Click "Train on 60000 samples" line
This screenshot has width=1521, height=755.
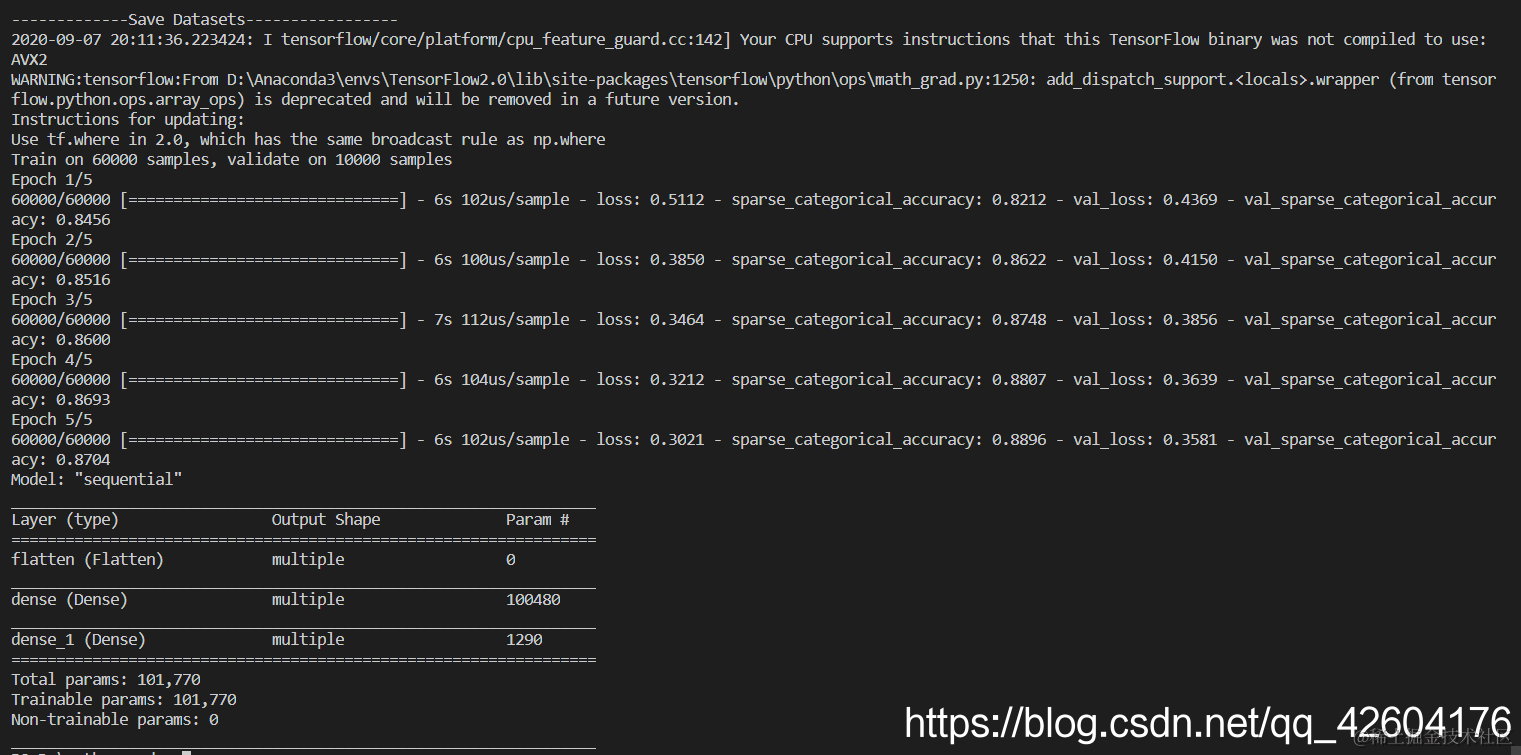(231, 160)
